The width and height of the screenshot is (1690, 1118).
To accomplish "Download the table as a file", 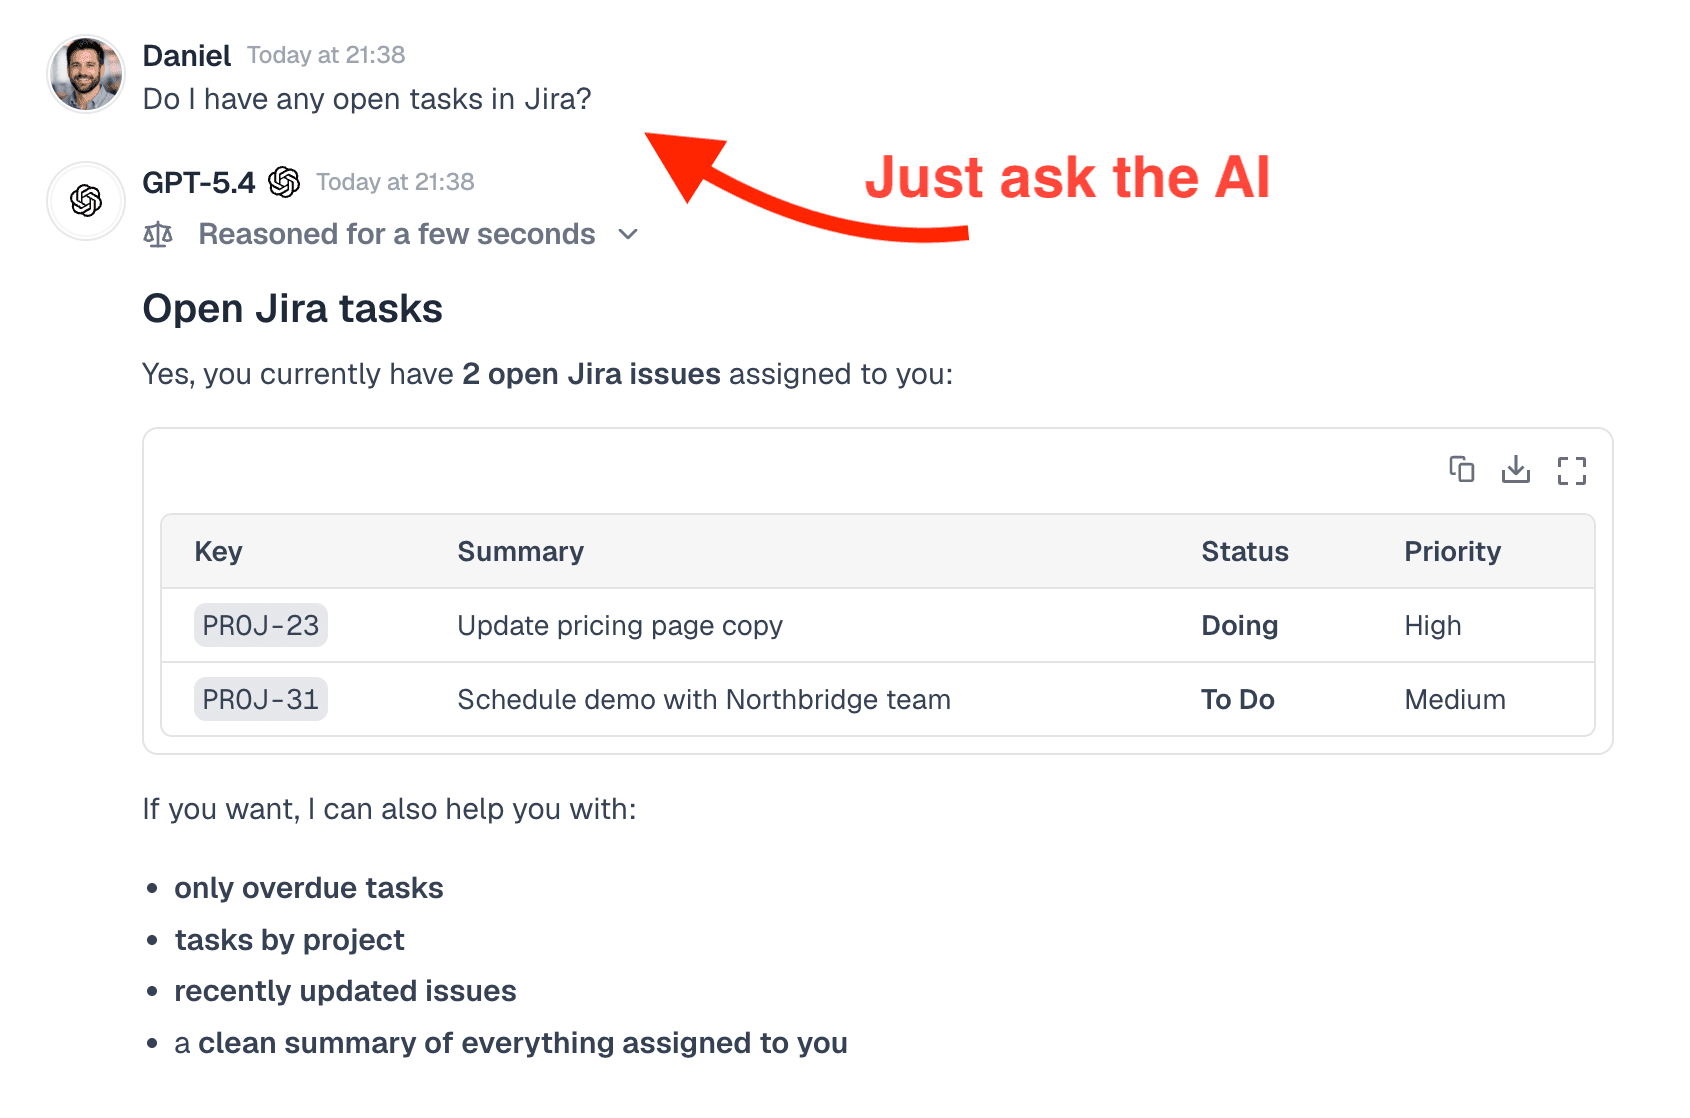I will [1516, 470].
